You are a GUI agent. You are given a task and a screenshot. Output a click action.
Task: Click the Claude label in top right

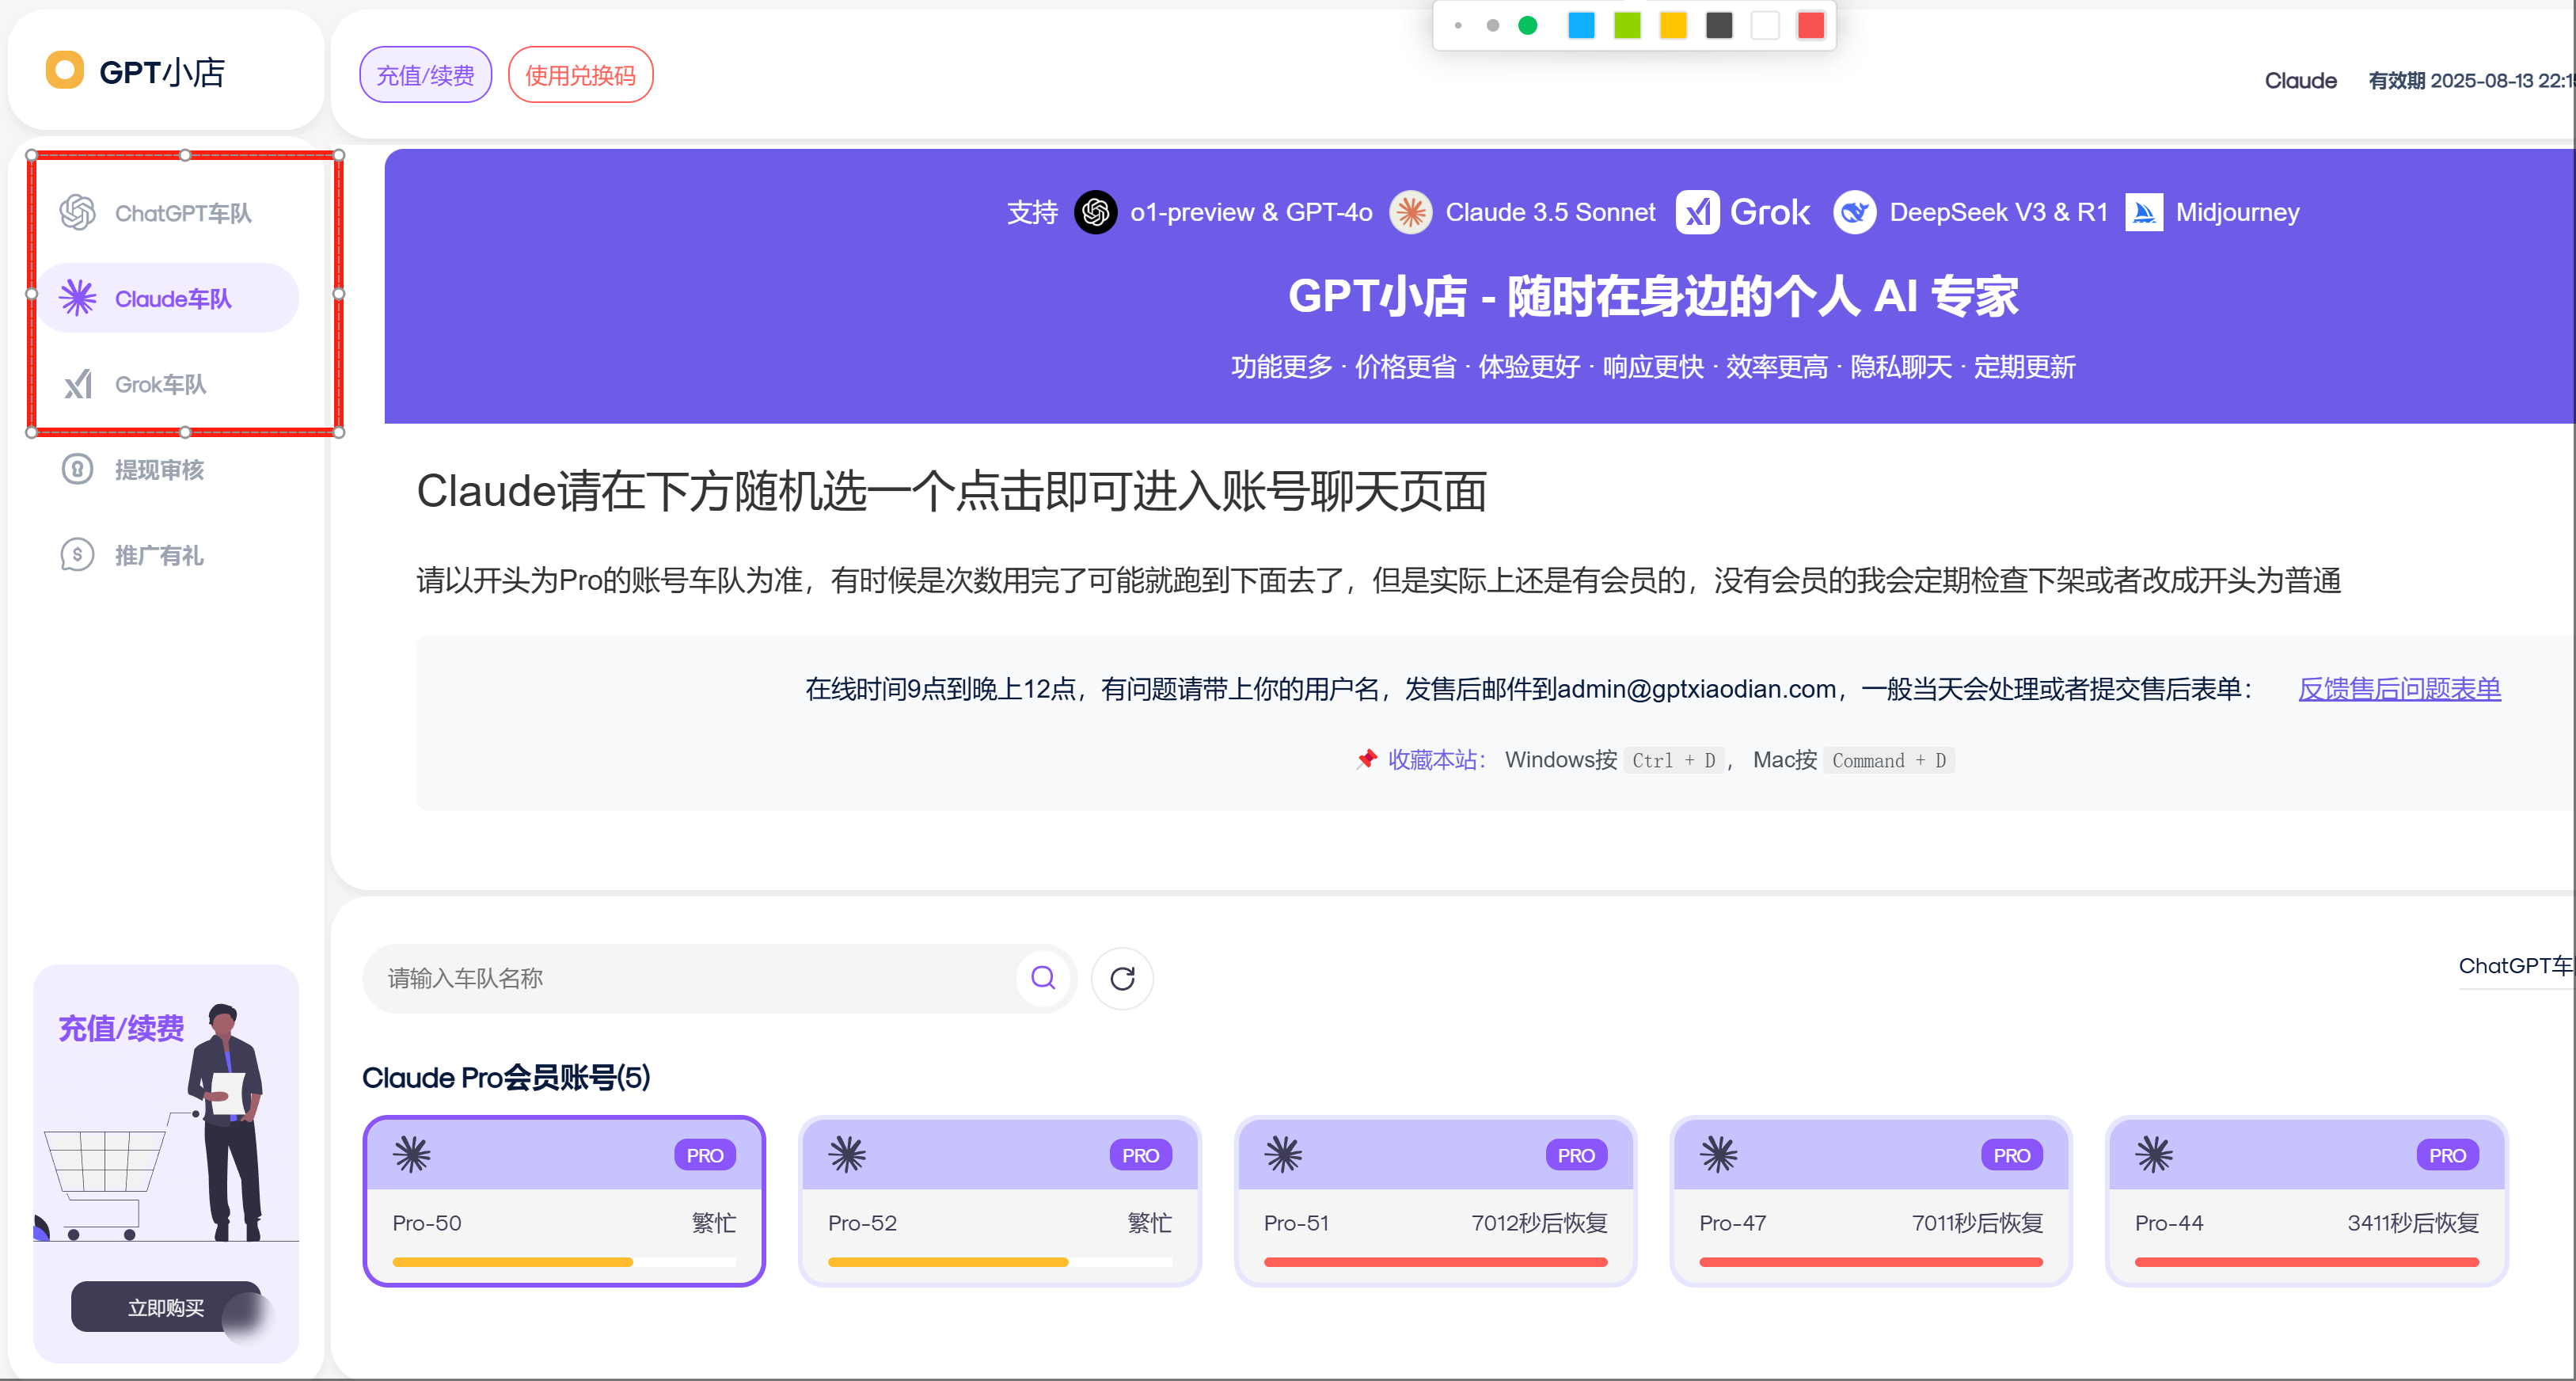coord(2300,80)
